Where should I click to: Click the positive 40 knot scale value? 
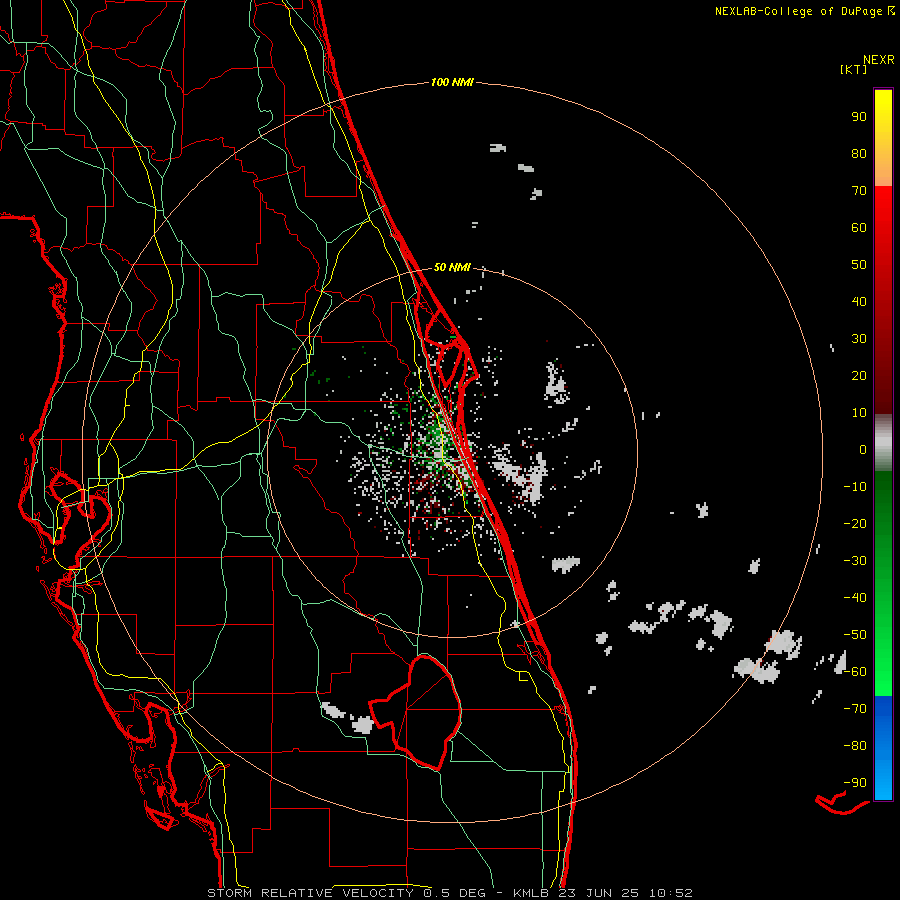coord(859,301)
